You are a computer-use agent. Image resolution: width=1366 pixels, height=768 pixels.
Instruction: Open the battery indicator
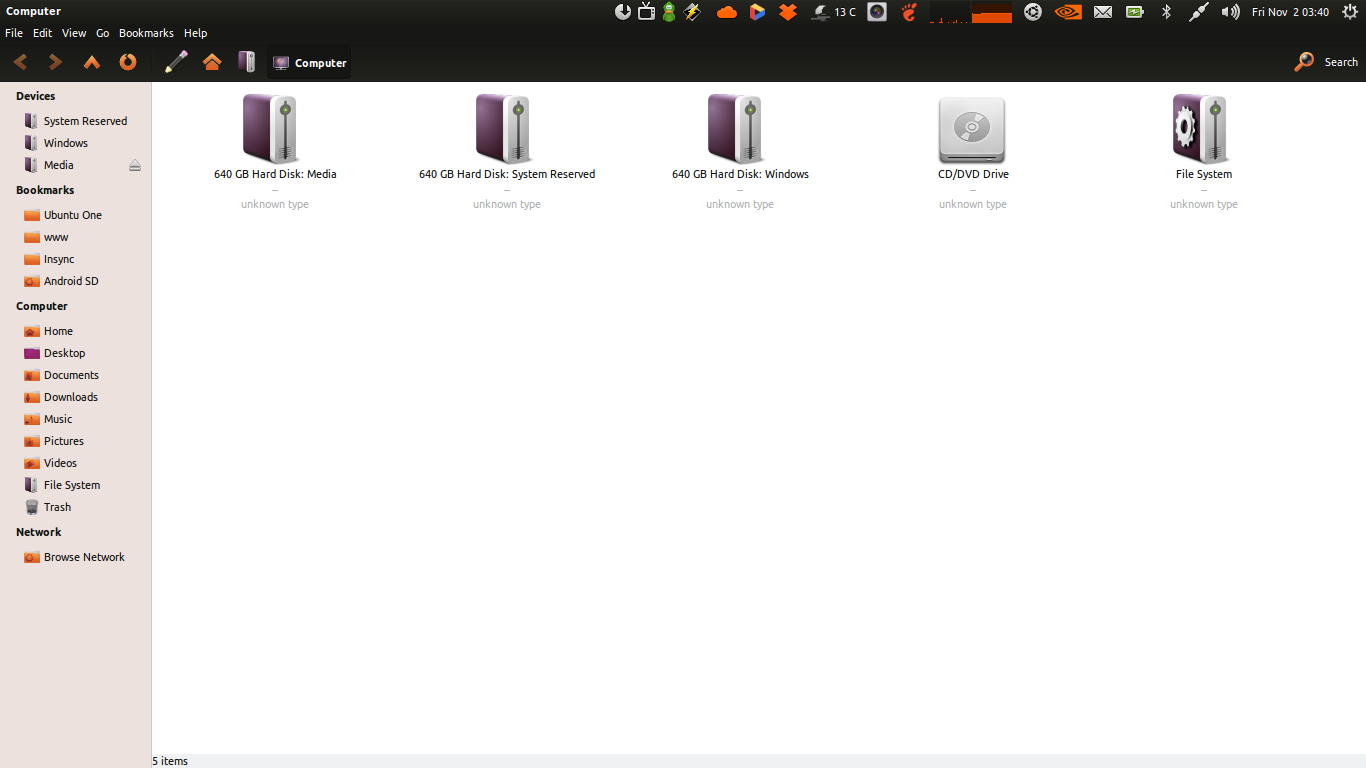tap(1134, 12)
